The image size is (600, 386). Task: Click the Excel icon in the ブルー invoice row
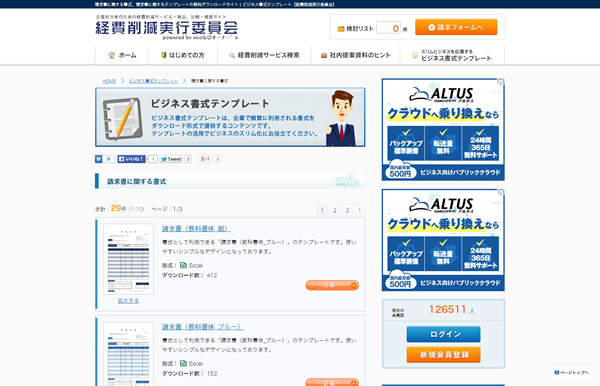pyautogui.click(x=183, y=363)
